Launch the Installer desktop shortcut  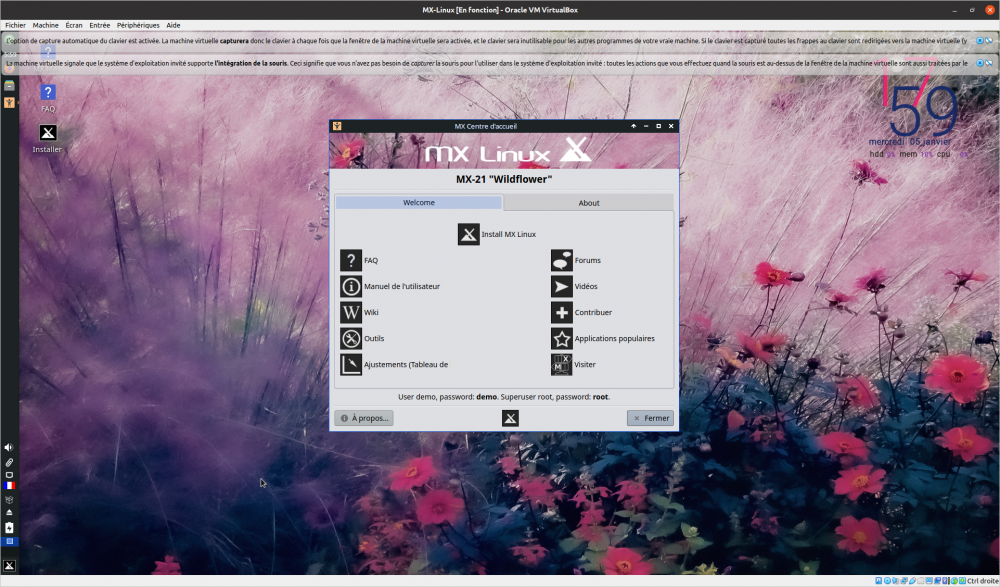pyautogui.click(x=47, y=138)
